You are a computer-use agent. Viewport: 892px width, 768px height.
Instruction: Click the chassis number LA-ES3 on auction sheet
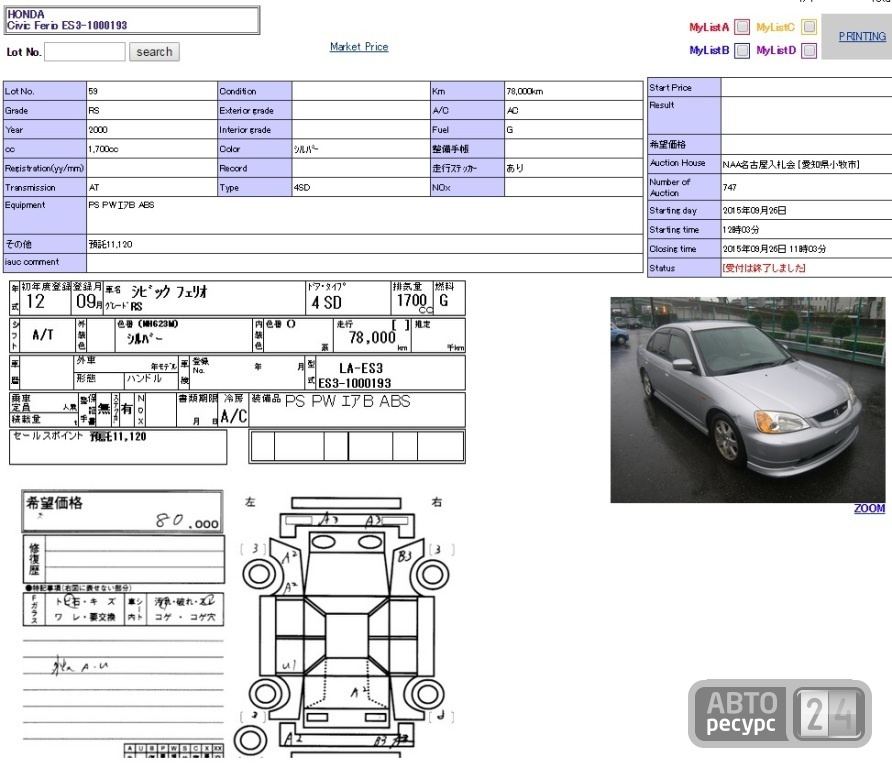click(x=361, y=368)
